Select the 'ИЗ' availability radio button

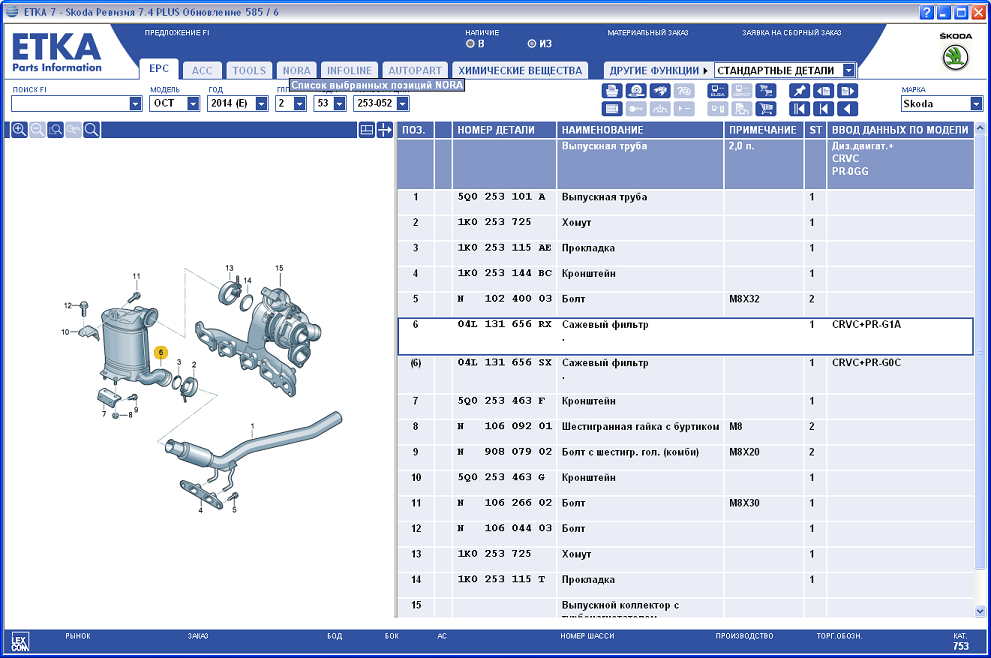[x=532, y=44]
